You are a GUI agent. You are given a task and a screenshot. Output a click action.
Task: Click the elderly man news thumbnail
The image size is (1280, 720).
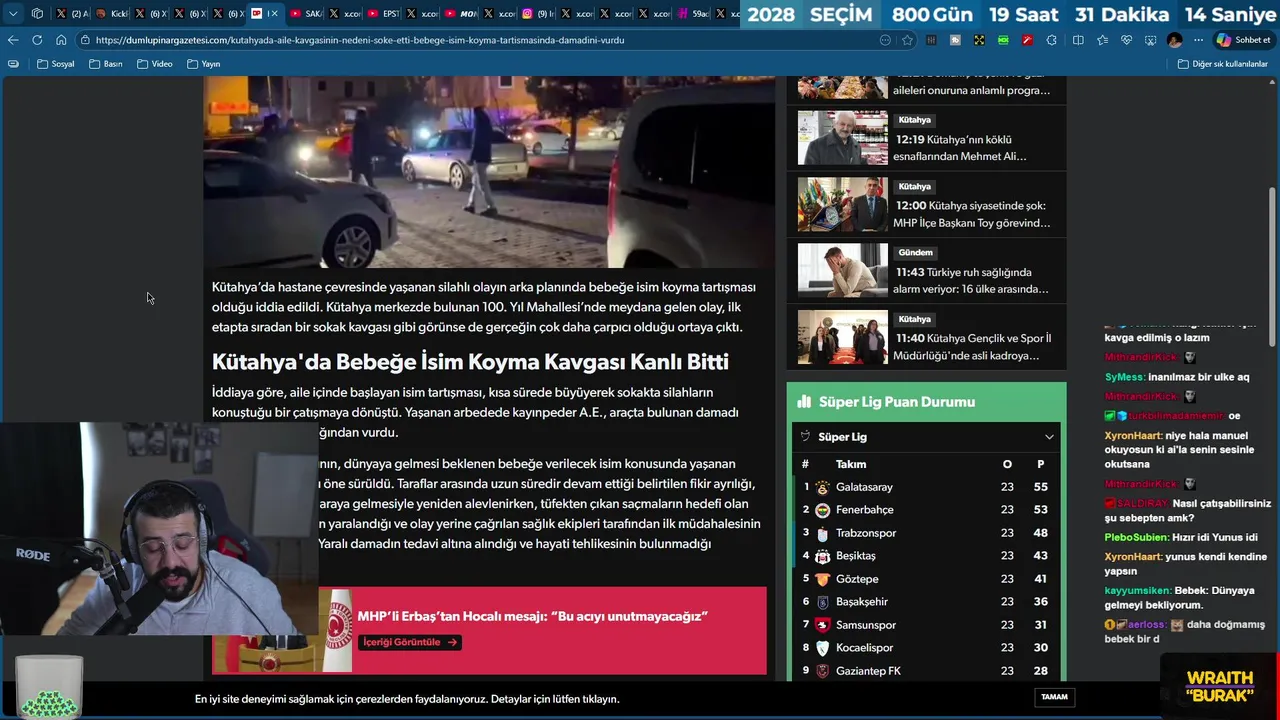click(x=842, y=138)
